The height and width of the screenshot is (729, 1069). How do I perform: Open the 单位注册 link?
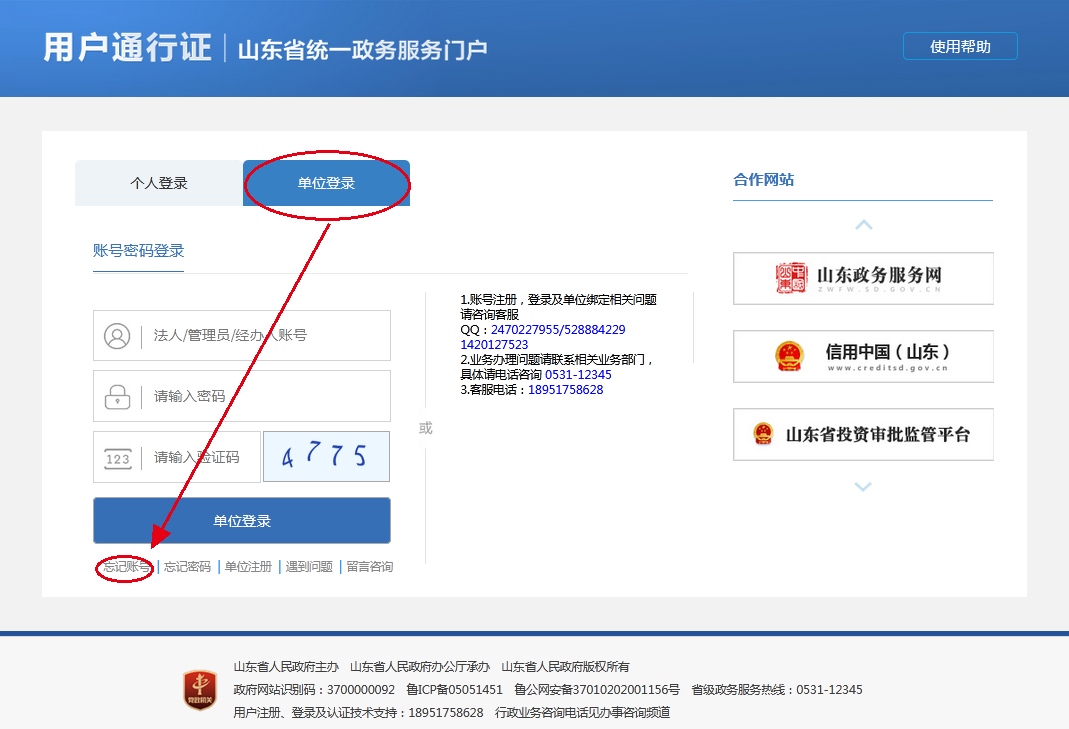click(248, 567)
